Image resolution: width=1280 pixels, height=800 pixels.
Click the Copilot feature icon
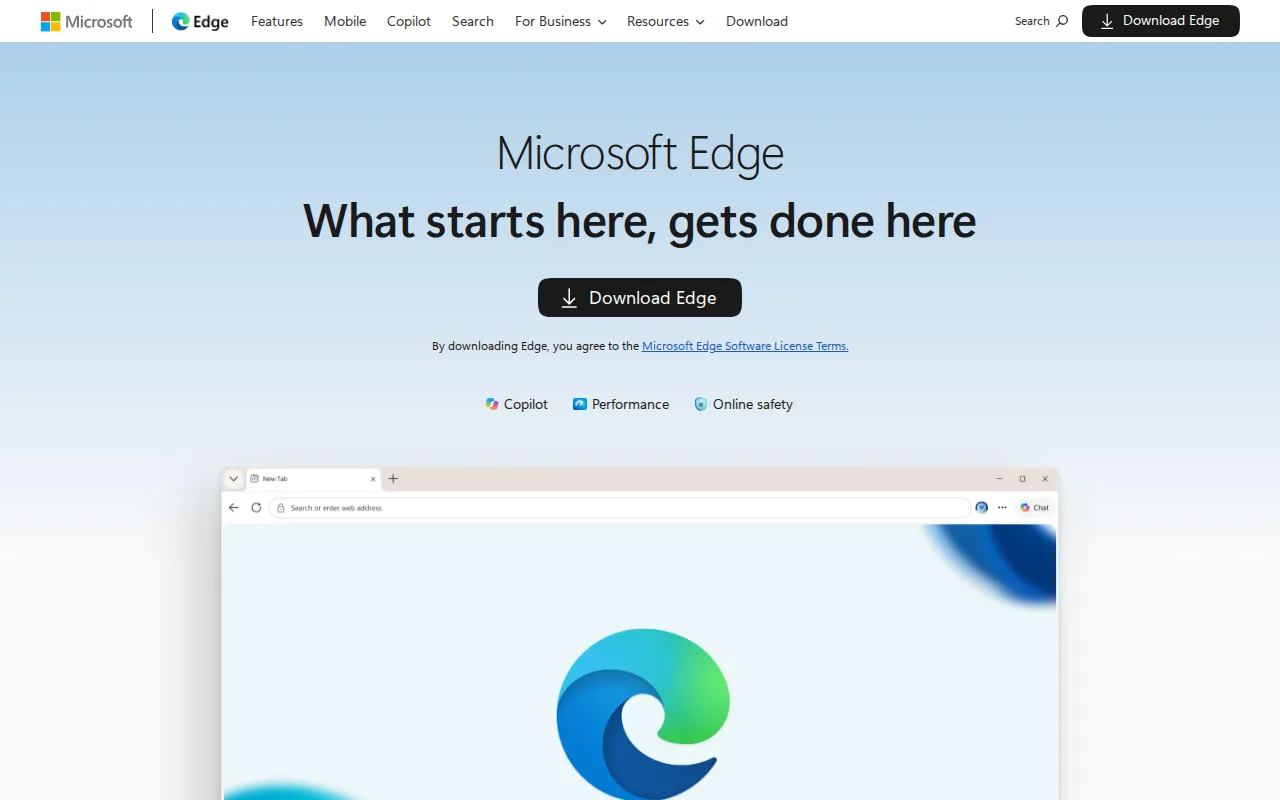click(x=492, y=404)
